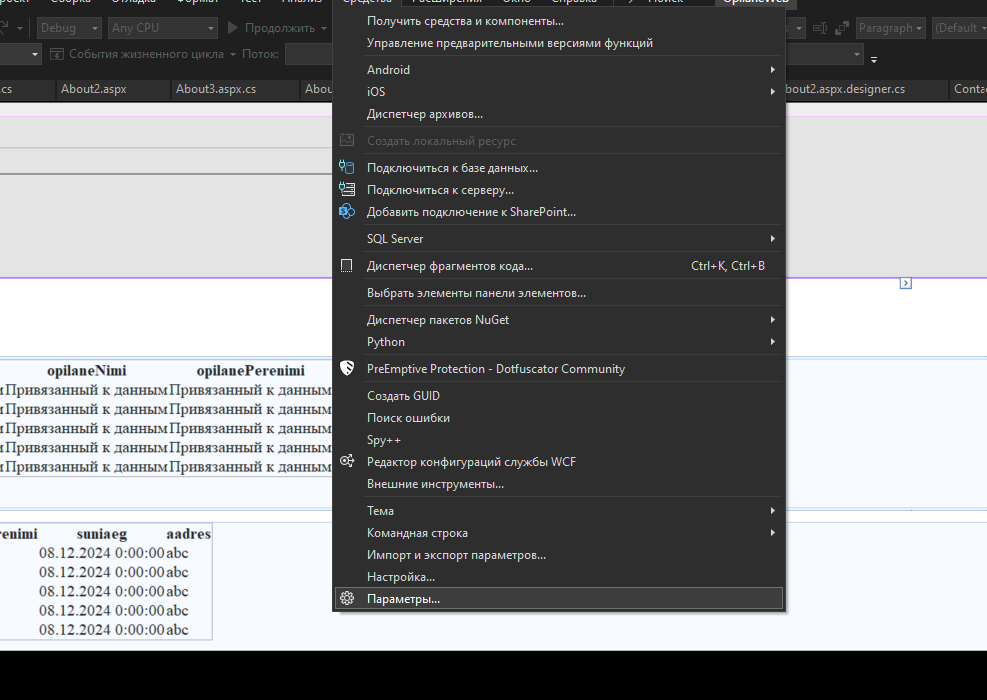Click the Продолжить button
The image size is (987, 700).
coord(271,28)
